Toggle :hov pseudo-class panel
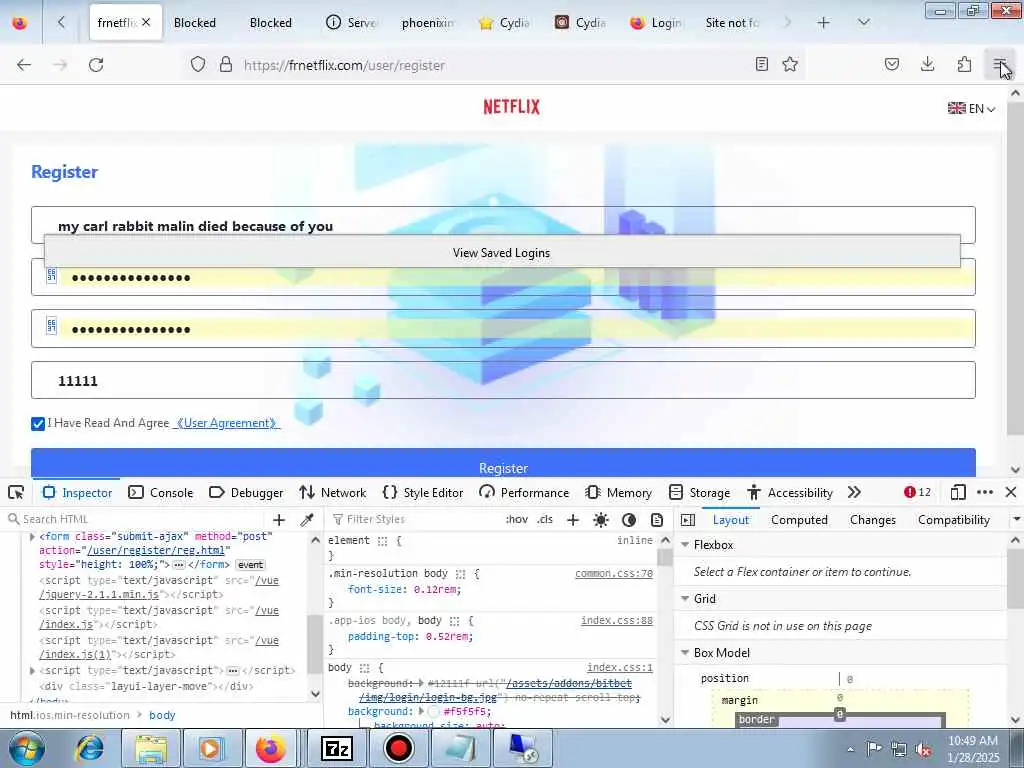 point(517,520)
